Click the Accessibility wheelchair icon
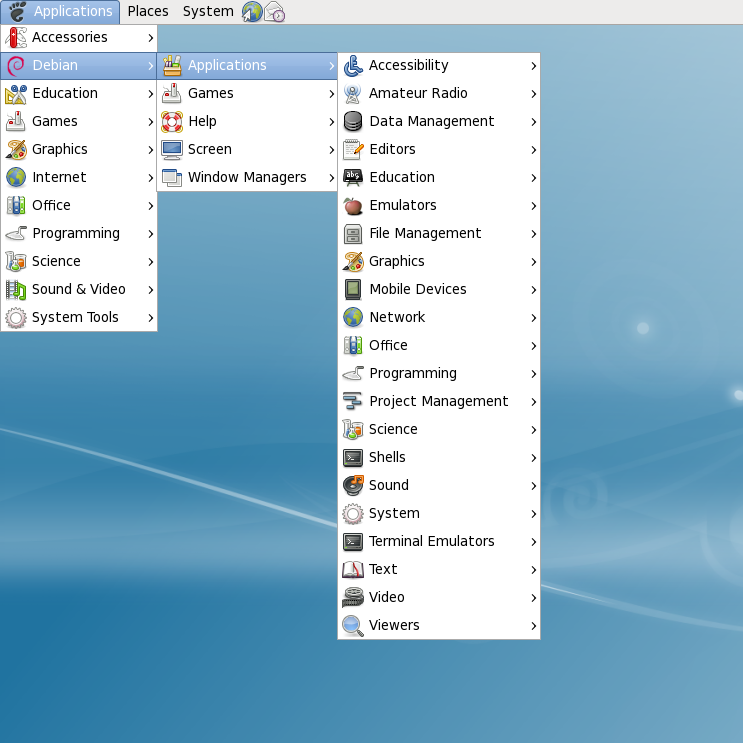Image resolution: width=743 pixels, height=743 pixels. point(353,65)
